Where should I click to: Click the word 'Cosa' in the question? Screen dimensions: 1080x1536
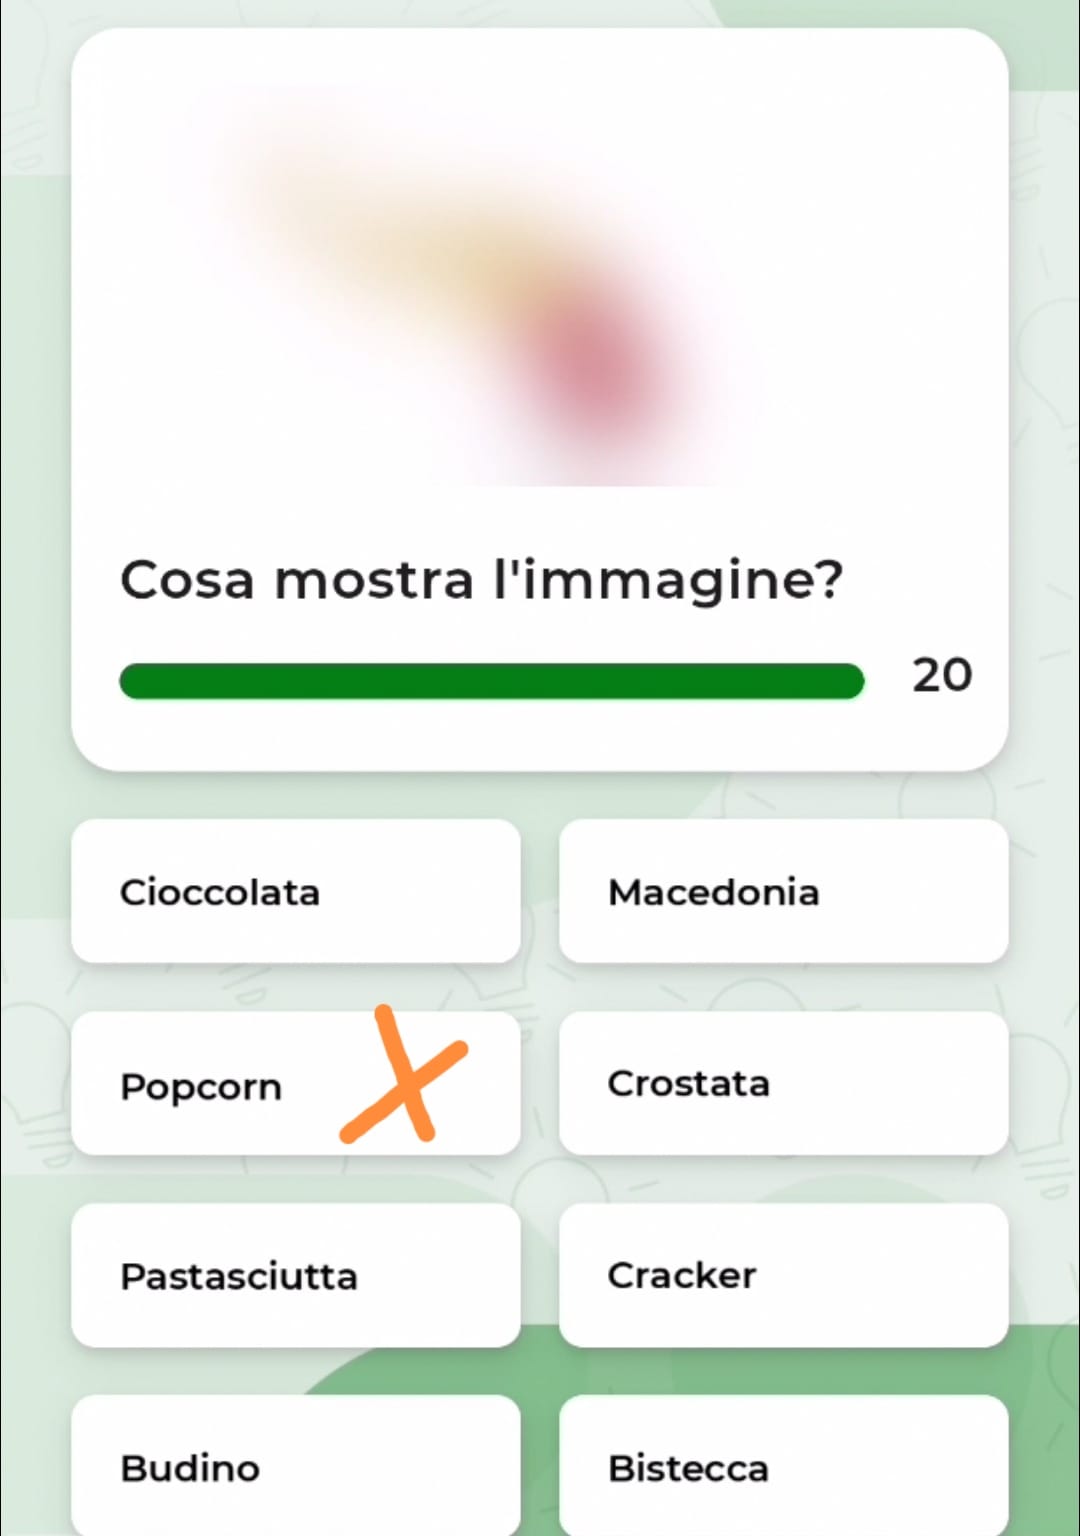[188, 581]
